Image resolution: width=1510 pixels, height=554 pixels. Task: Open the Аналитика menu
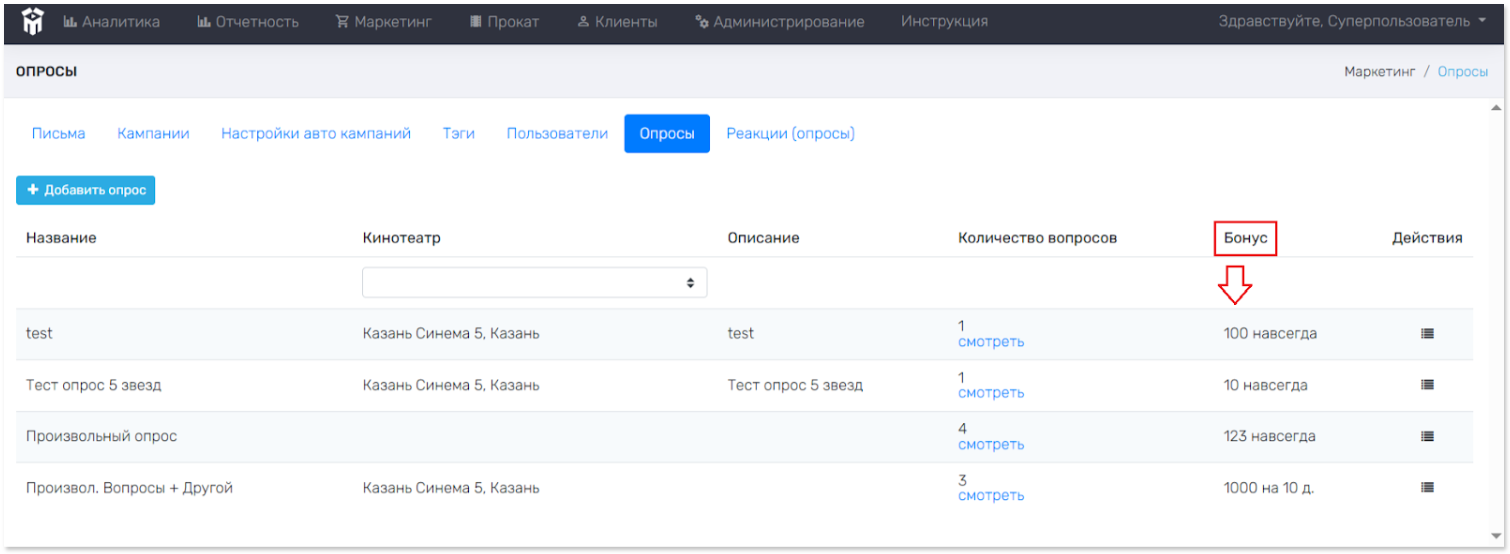click(x=111, y=21)
